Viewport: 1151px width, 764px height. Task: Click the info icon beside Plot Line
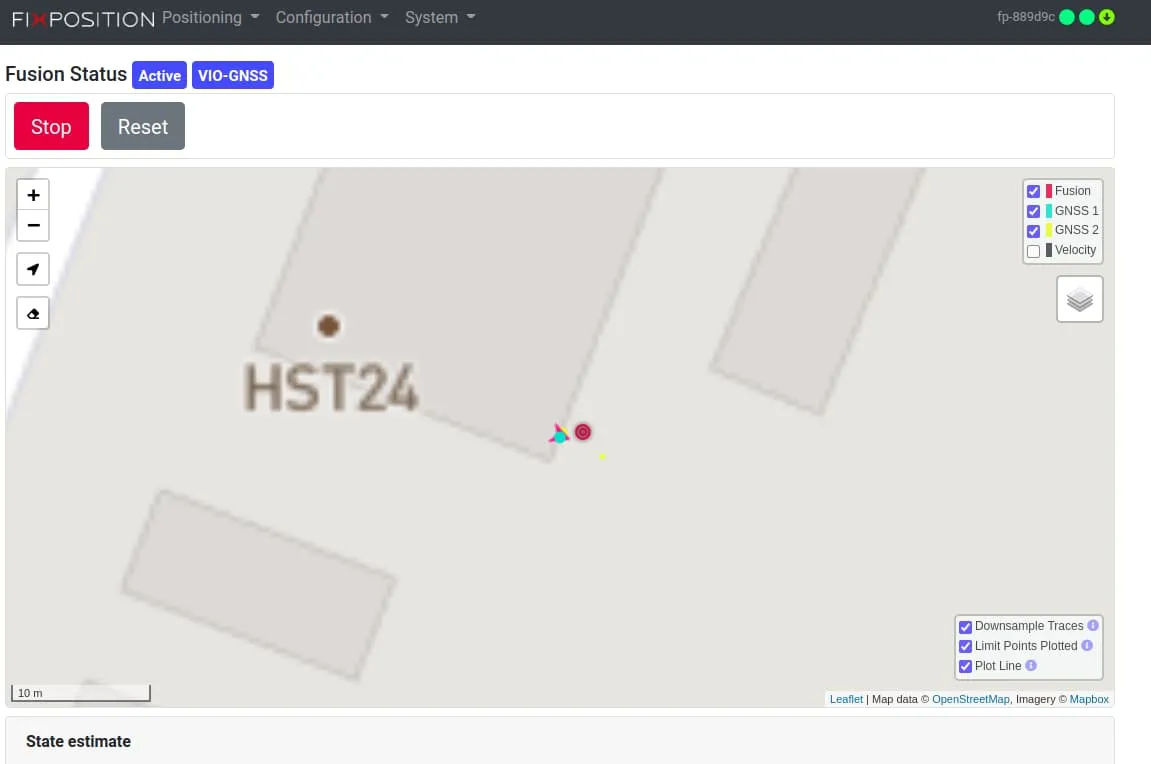point(1031,666)
